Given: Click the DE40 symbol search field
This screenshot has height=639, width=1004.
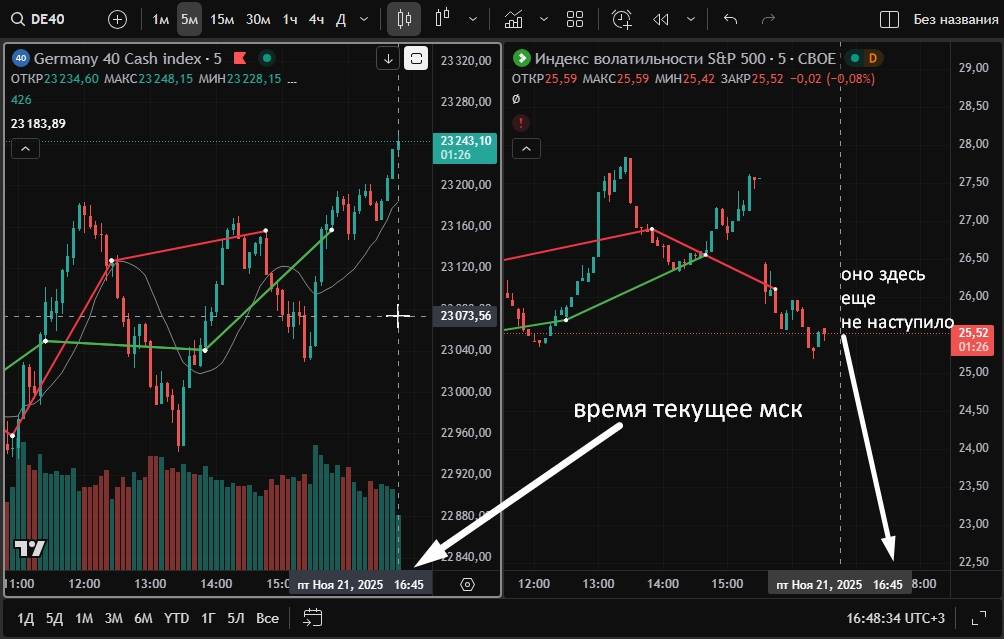Looking at the screenshot, I should tap(45, 19).
